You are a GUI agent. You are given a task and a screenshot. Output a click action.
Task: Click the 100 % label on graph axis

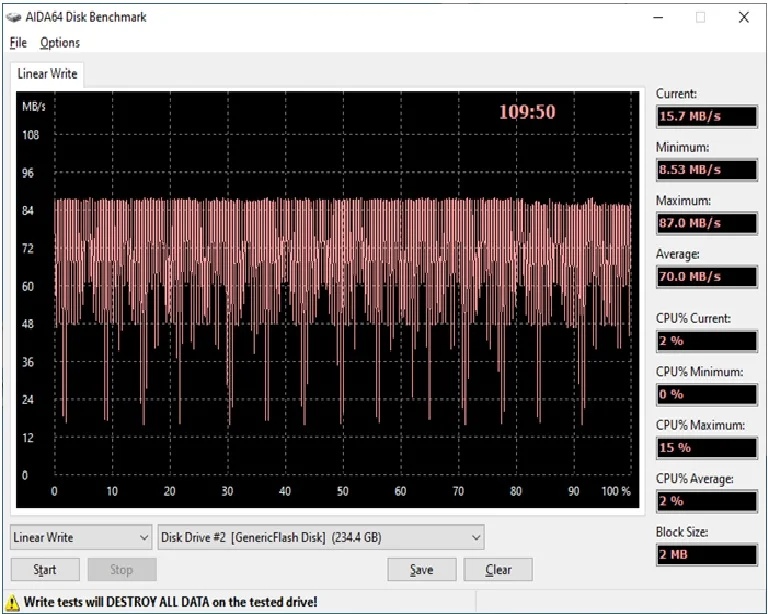[x=616, y=491]
